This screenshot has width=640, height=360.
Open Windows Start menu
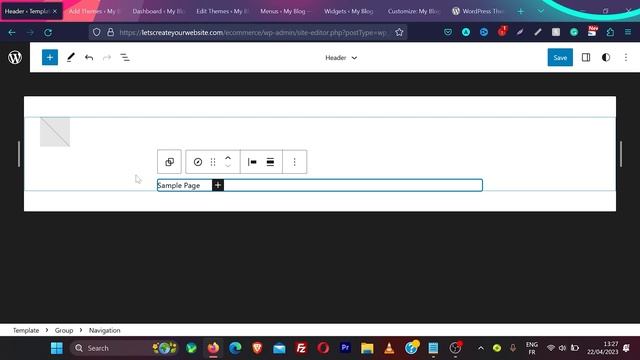click(x=57, y=348)
